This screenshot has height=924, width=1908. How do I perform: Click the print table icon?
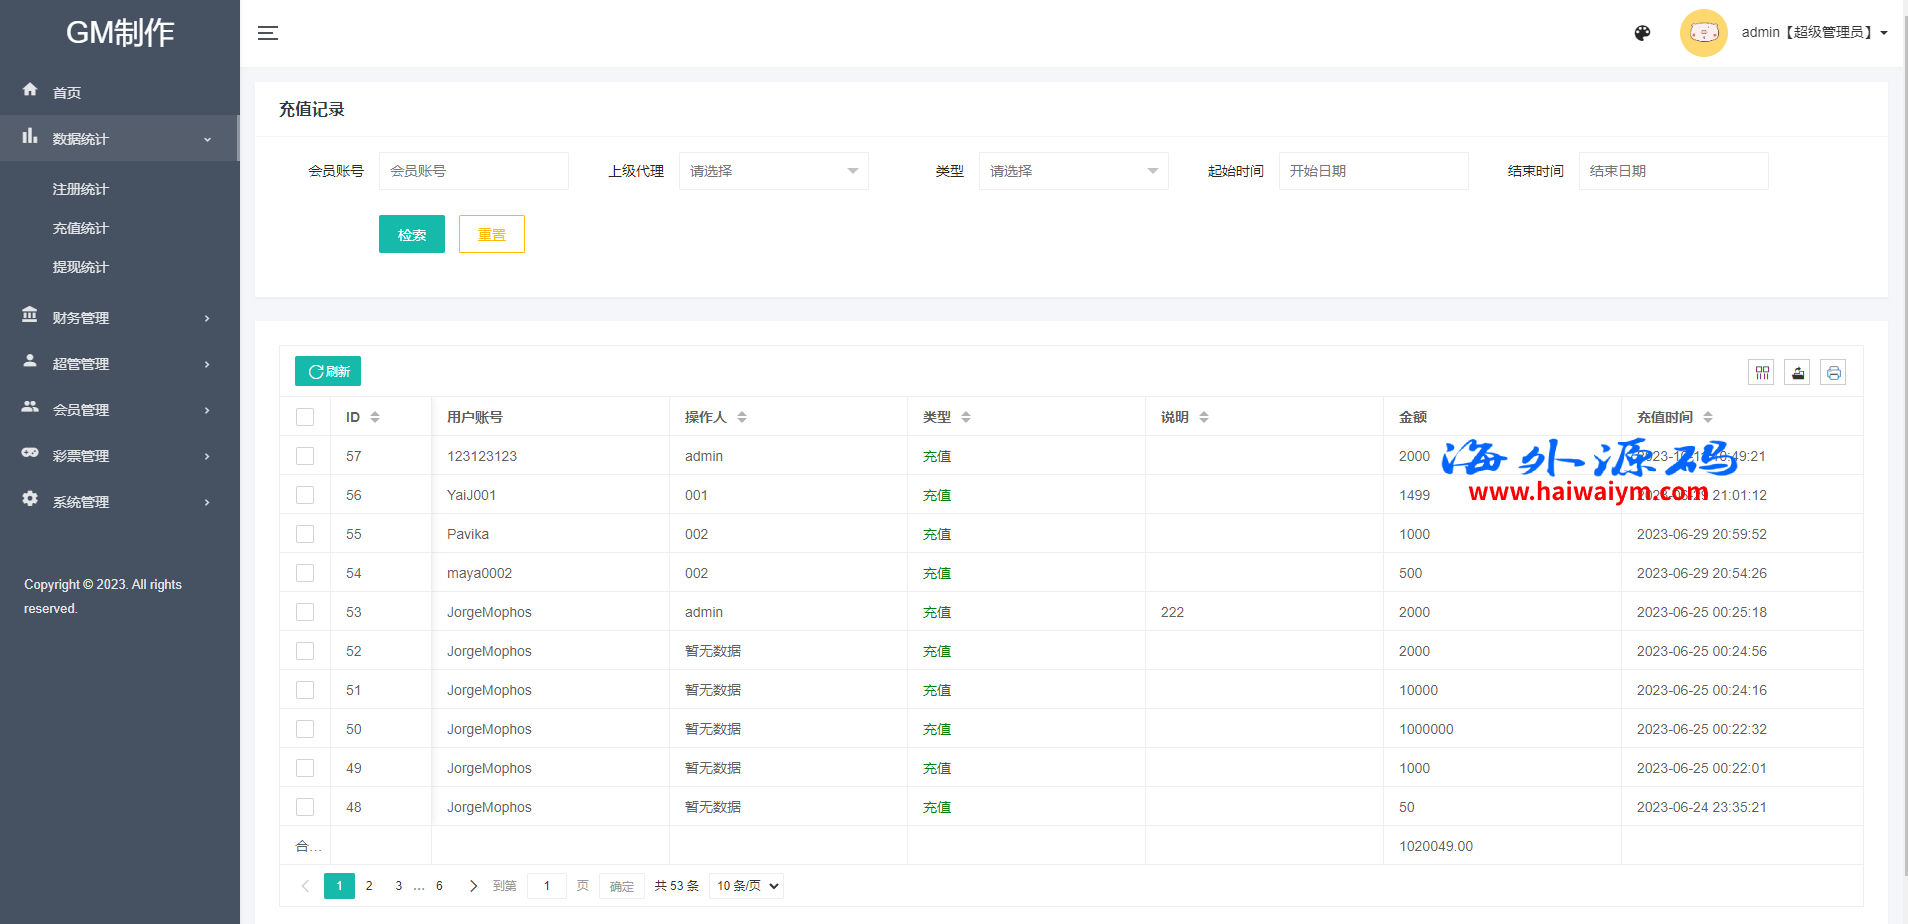(1833, 373)
